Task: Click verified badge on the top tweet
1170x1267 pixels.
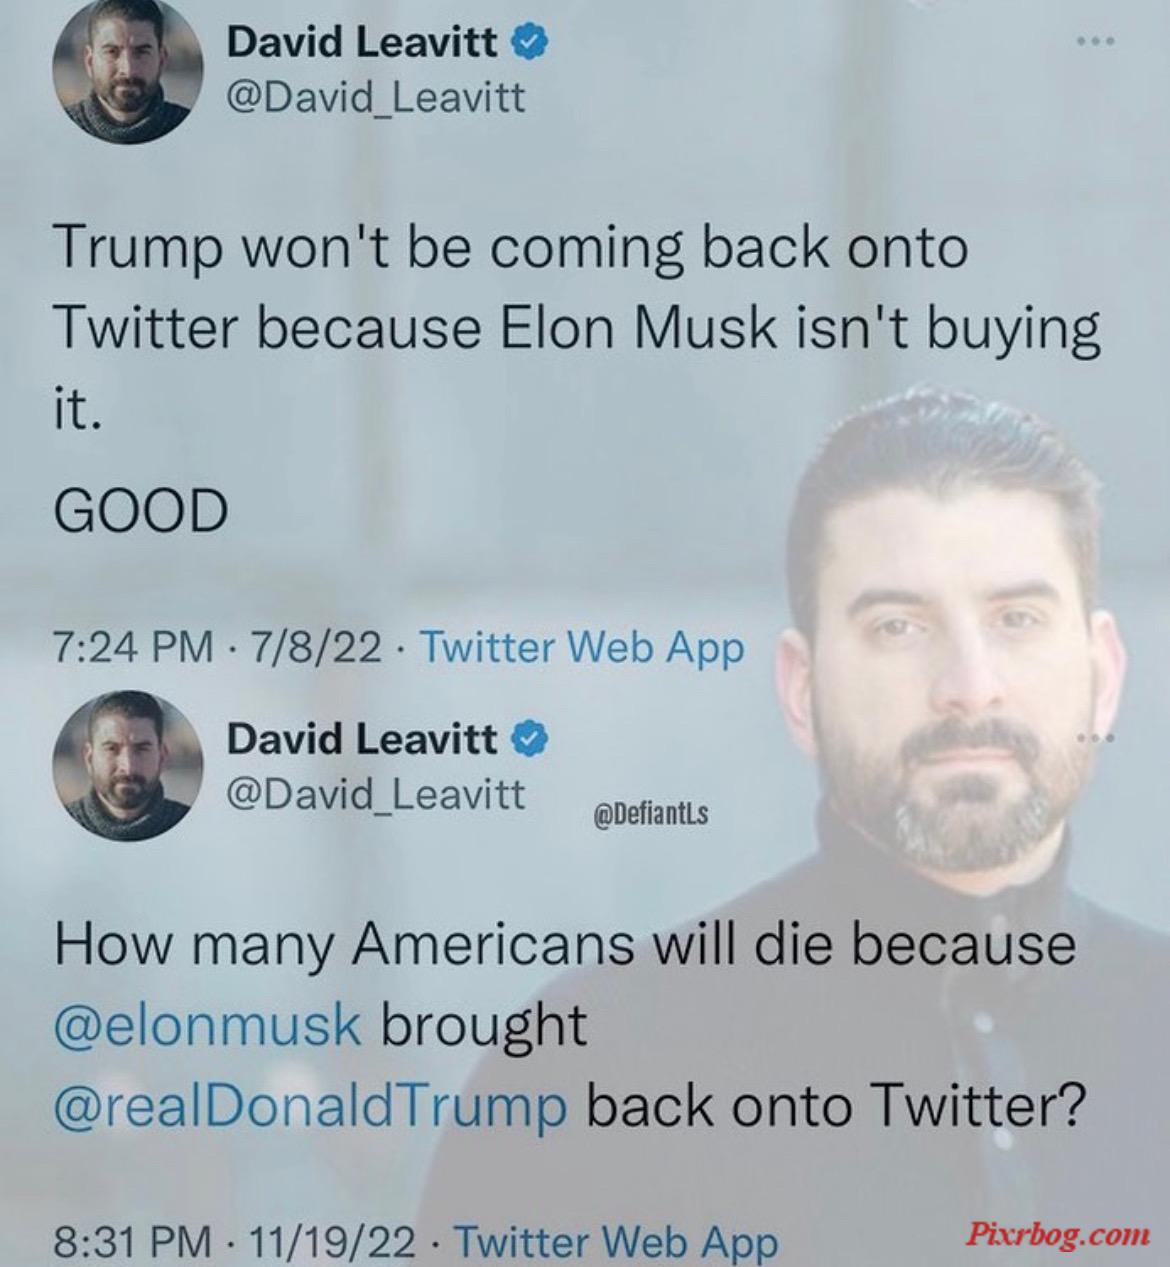Action: pyautogui.click(x=531, y=43)
